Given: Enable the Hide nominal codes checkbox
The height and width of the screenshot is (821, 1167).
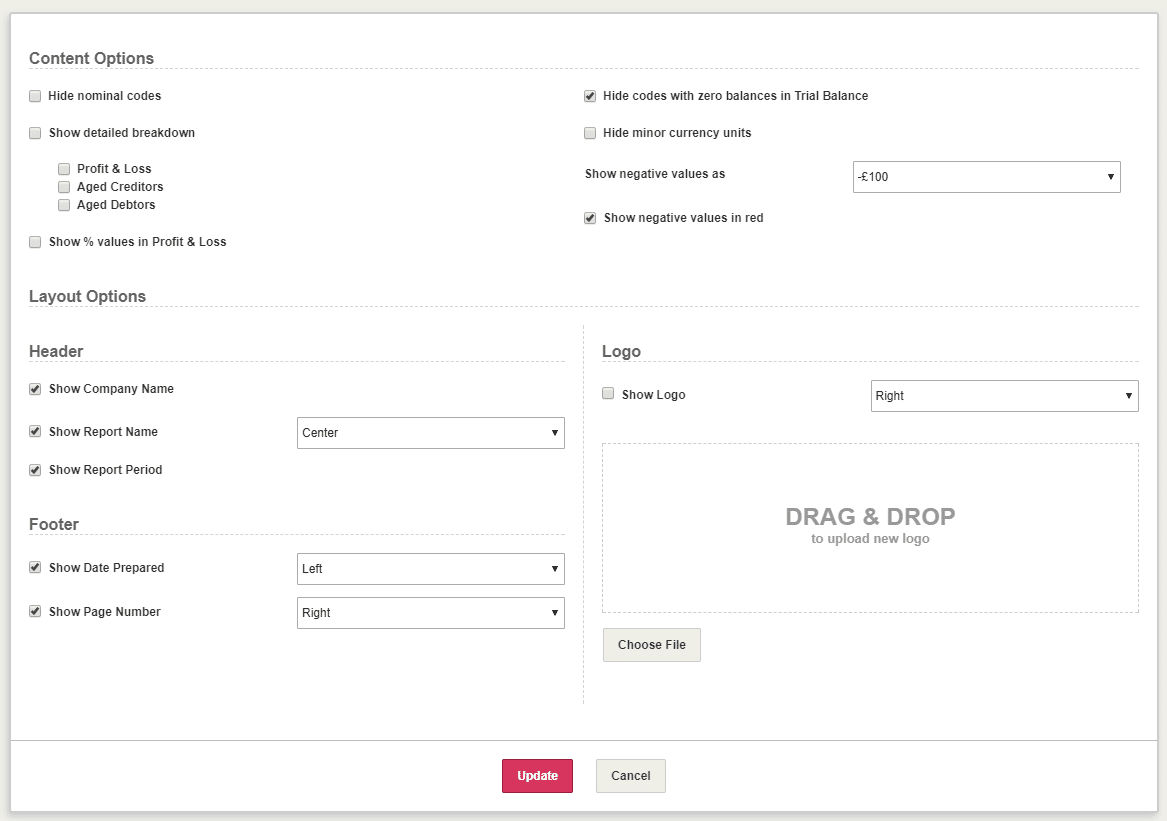Looking at the screenshot, I should click(x=35, y=96).
